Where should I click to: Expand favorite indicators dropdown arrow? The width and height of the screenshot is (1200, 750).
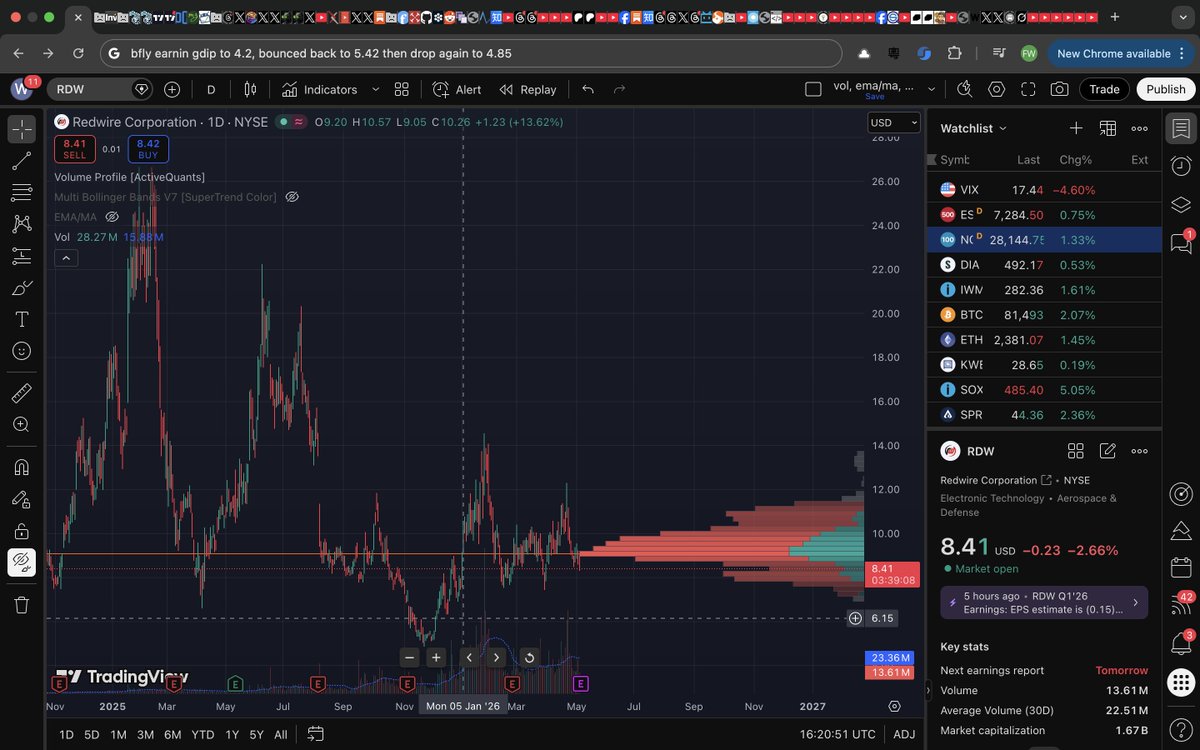(x=376, y=89)
